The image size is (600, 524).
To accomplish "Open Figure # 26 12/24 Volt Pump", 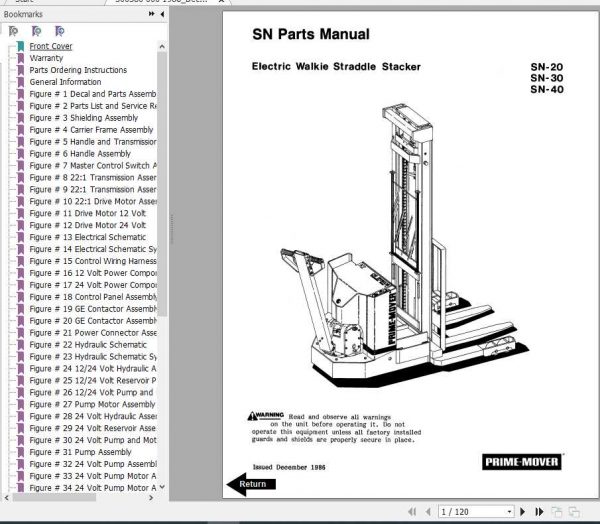I will [x=91, y=392].
